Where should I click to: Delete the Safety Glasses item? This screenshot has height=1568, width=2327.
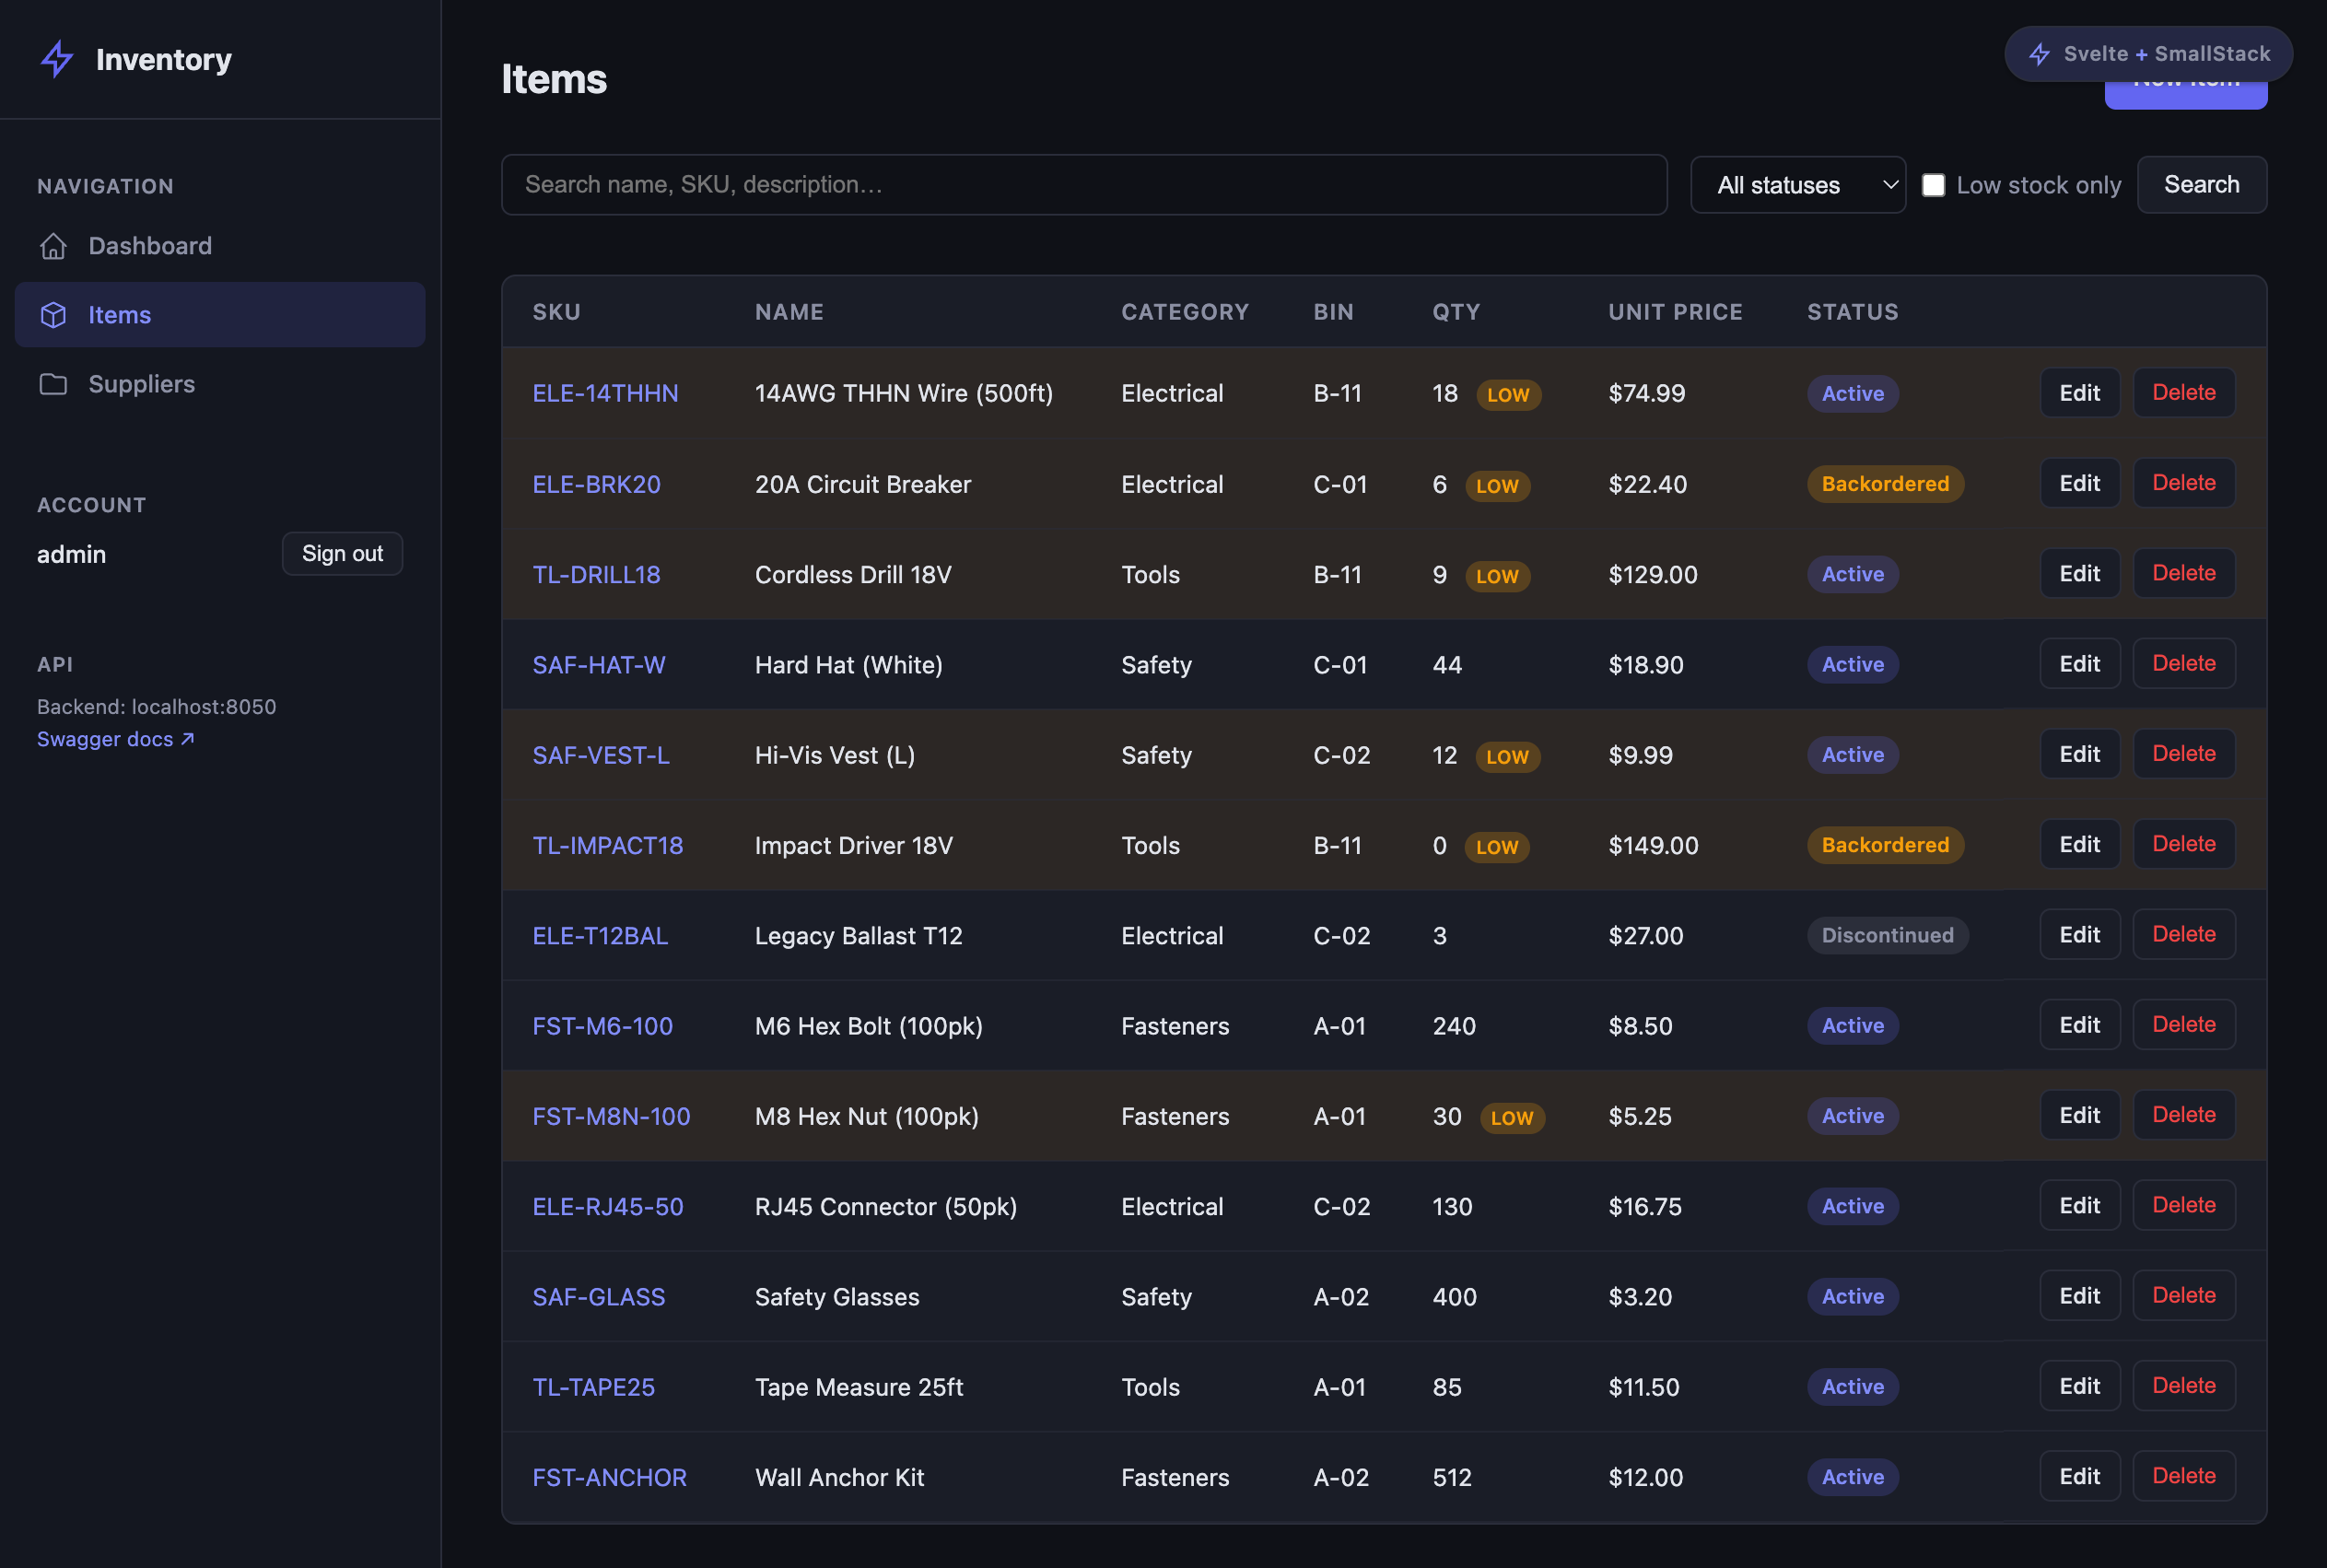tap(2183, 1296)
